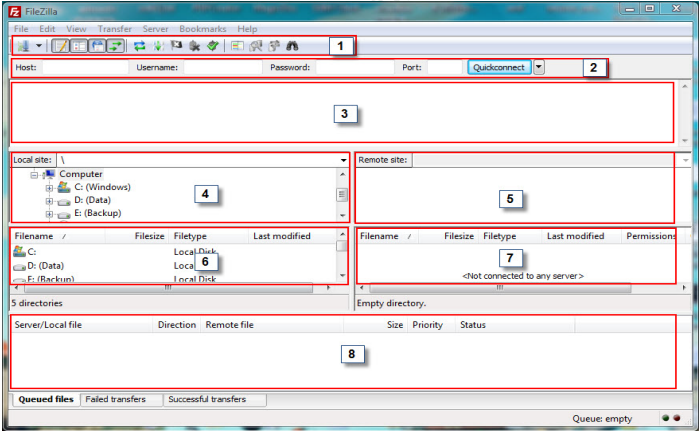Open the File menu
Viewport: 700px width, 432px height.
pyautogui.click(x=21, y=29)
